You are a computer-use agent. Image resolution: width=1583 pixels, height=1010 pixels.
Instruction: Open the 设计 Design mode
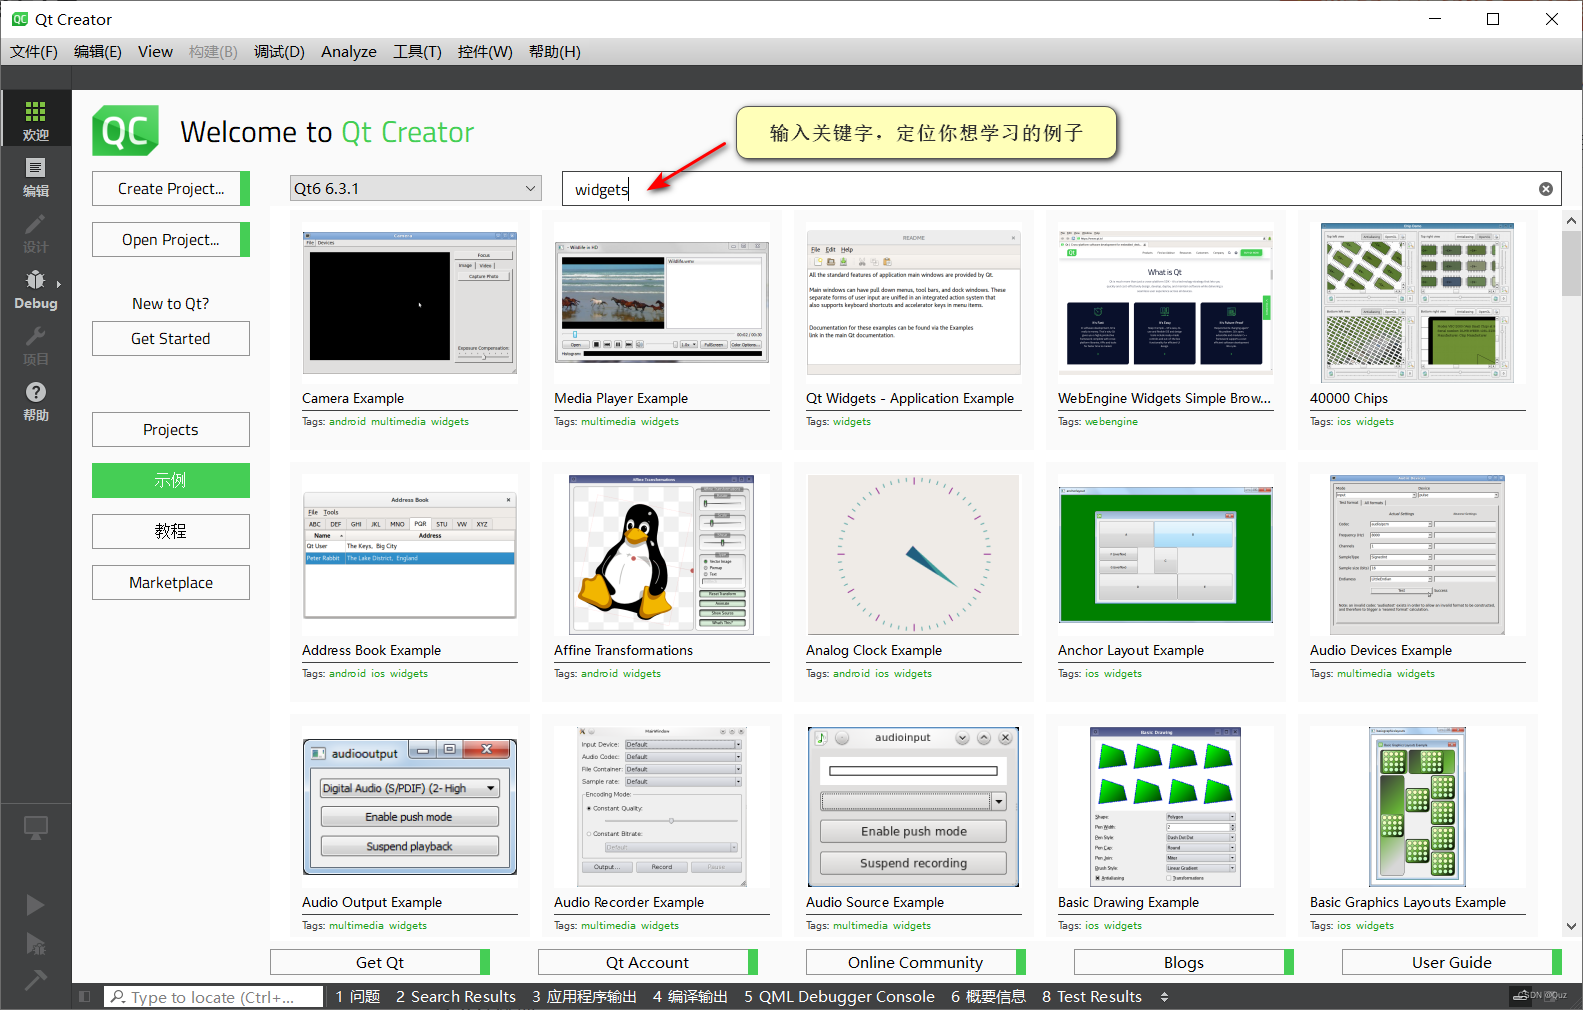tap(36, 232)
